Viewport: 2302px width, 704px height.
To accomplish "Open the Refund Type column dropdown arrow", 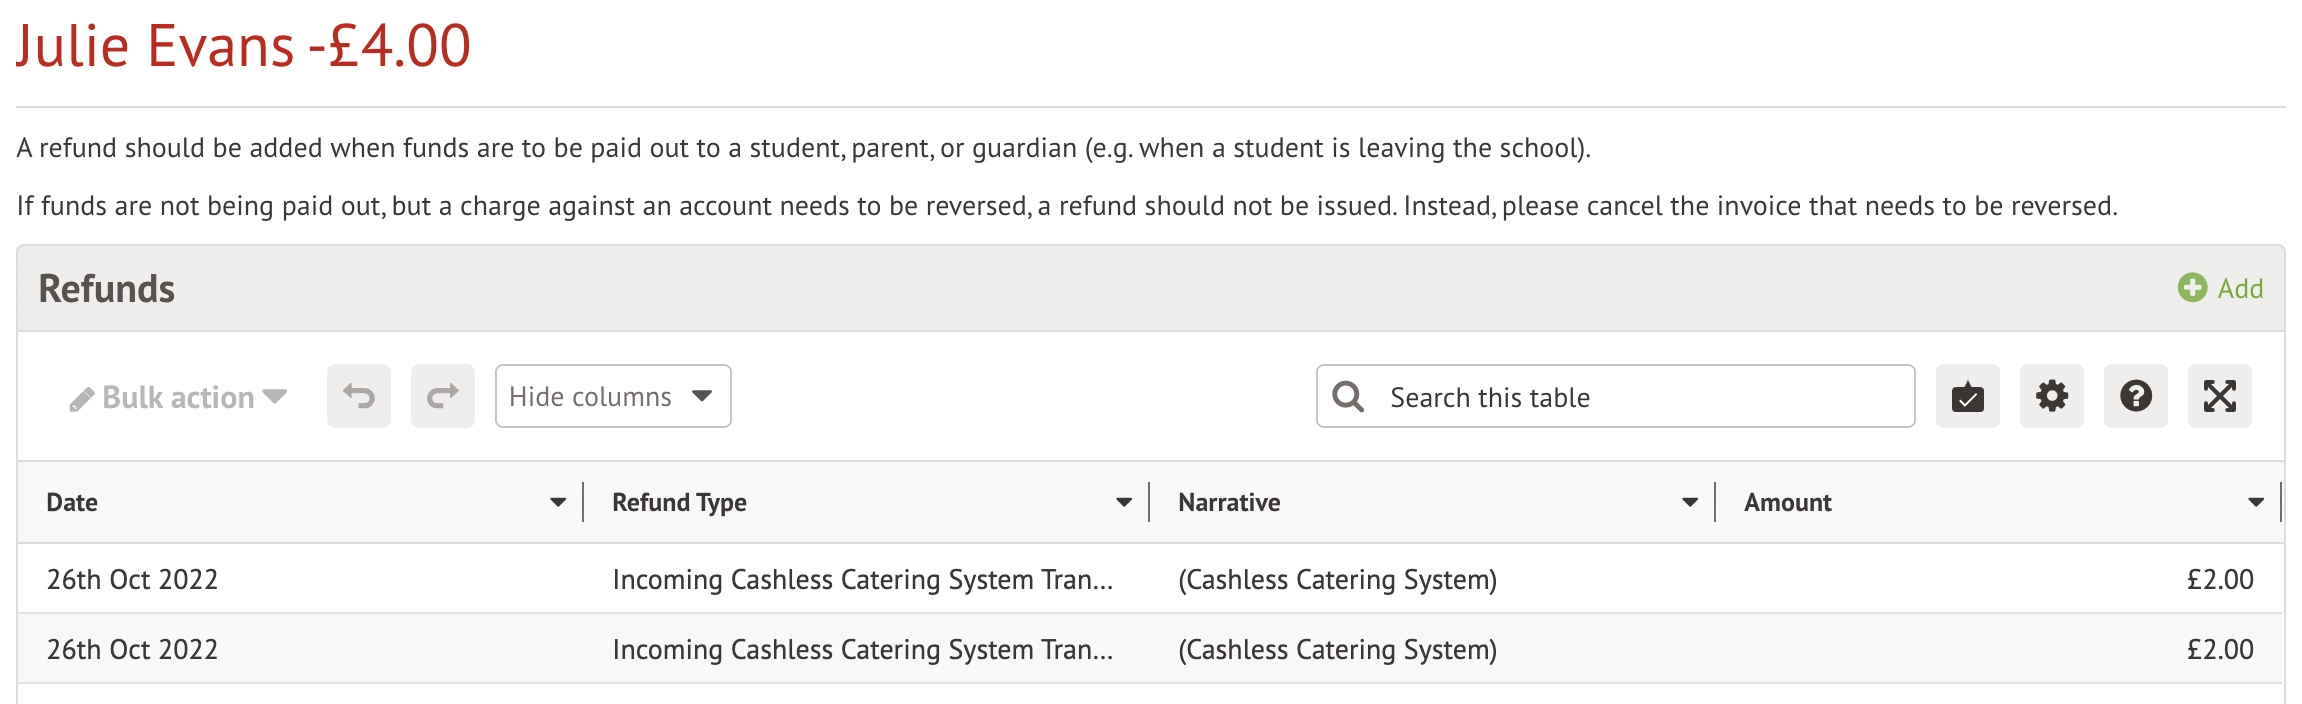I will [x=1124, y=502].
